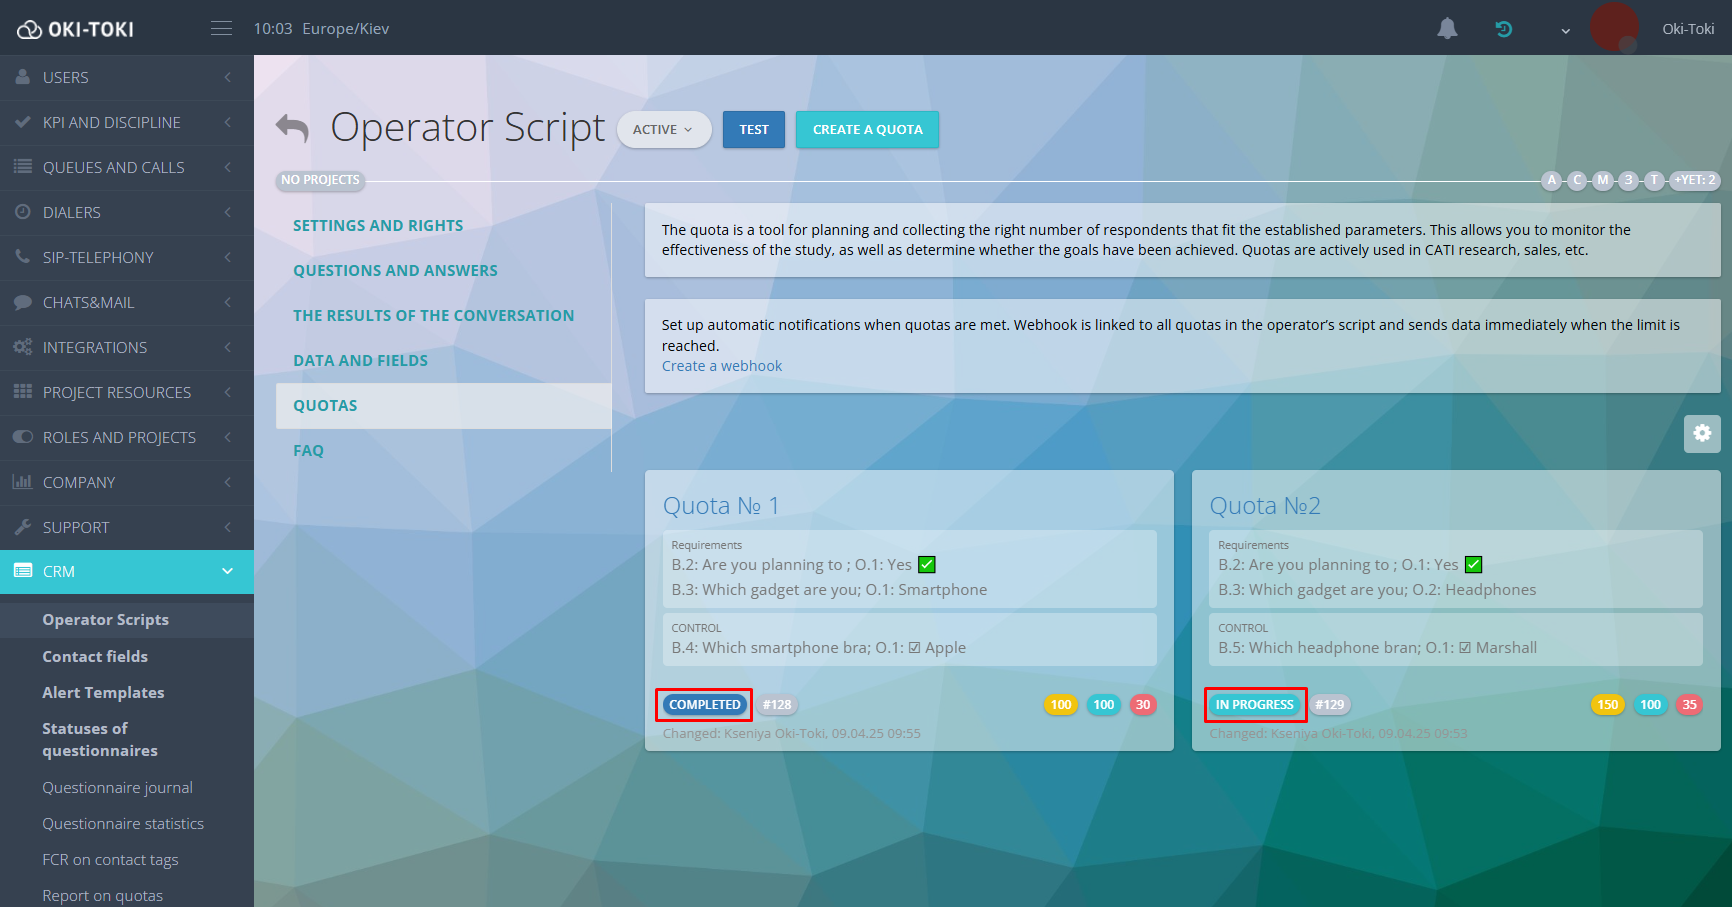Follow the Create a webhook link
This screenshot has height=907, width=1732.
(x=721, y=366)
